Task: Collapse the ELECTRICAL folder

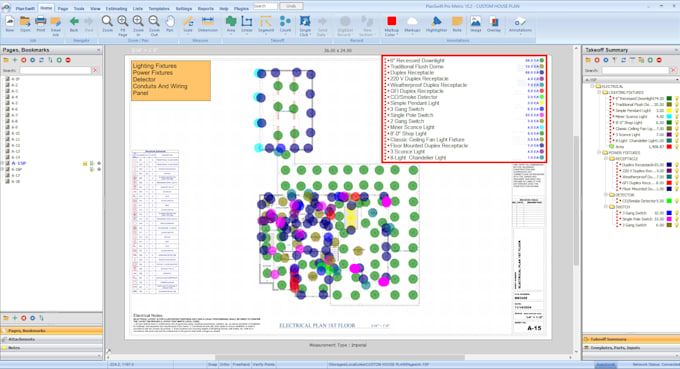Action: point(593,86)
